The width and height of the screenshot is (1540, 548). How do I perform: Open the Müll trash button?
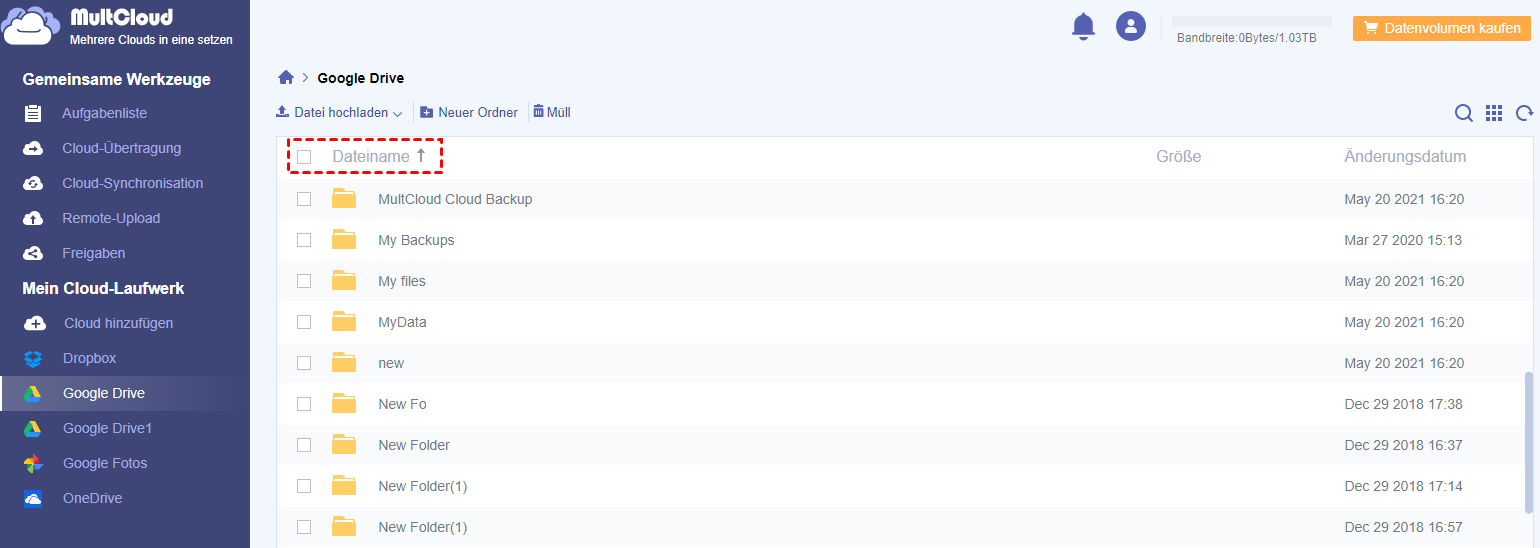(552, 112)
